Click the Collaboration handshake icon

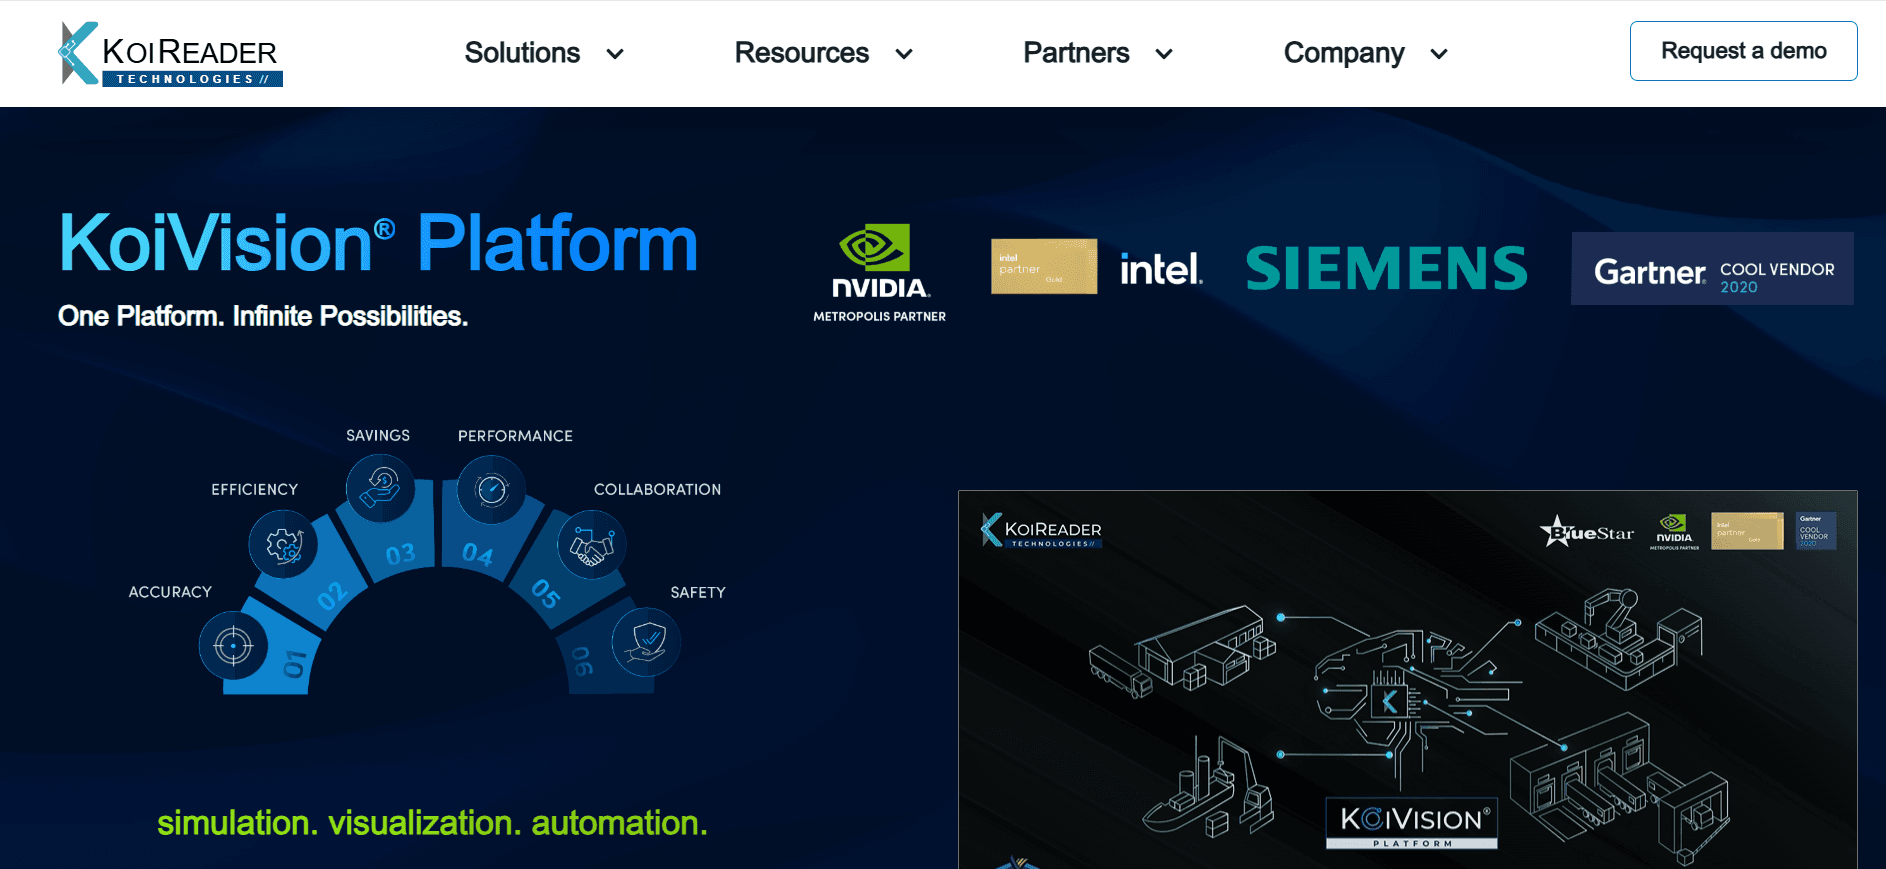pyautogui.click(x=591, y=546)
